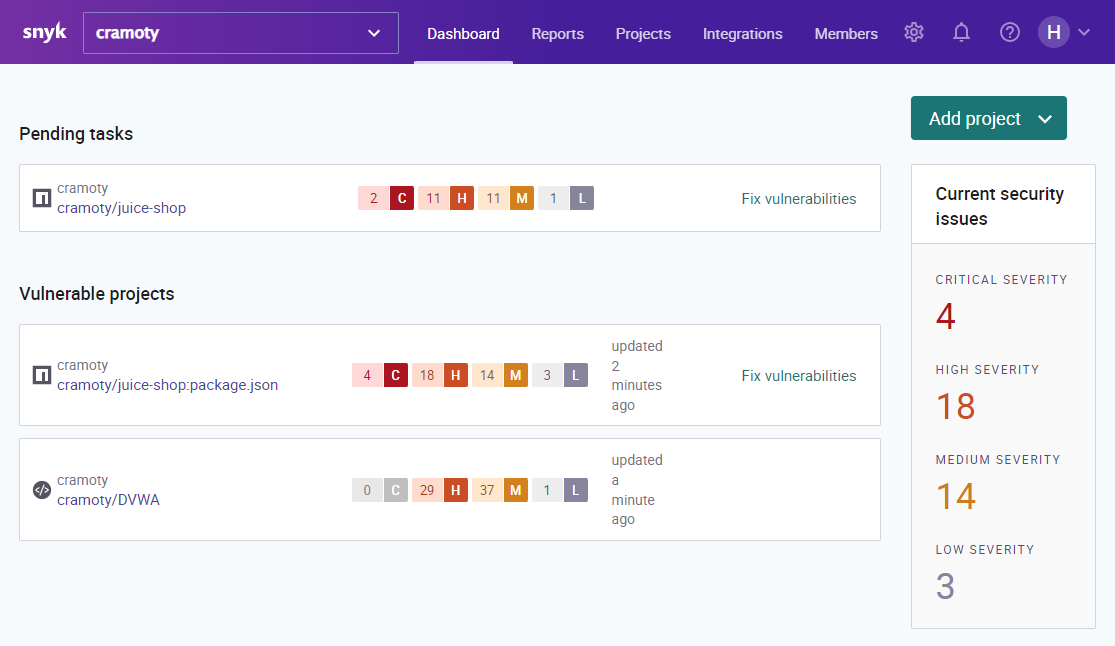
Task: Click the low L badge in juice-shop pending task
Action: click(582, 198)
